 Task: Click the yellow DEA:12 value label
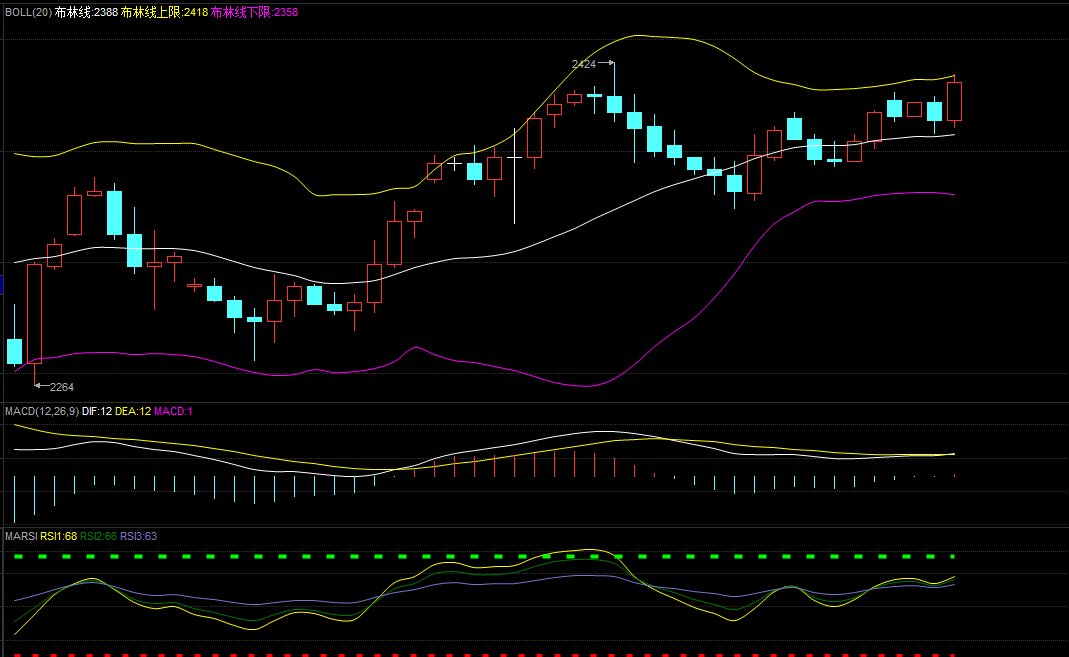pos(133,411)
